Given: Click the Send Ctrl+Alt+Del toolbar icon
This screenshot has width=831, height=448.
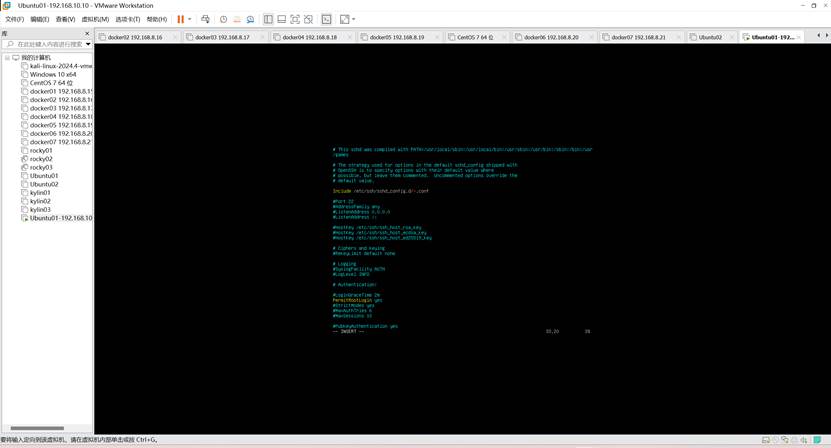Looking at the screenshot, I should pos(206,19).
